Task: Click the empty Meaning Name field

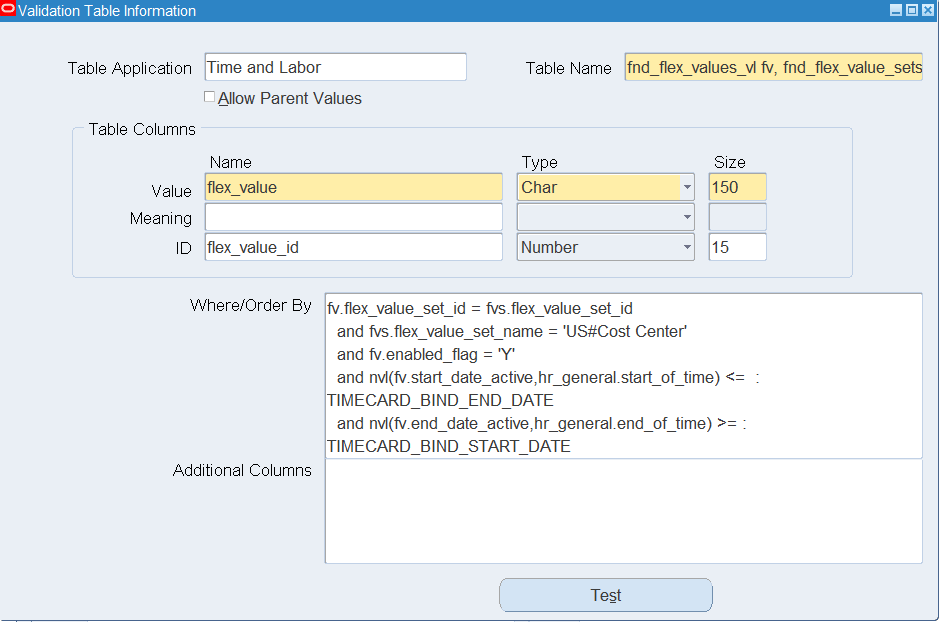Action: coord(353,217)
